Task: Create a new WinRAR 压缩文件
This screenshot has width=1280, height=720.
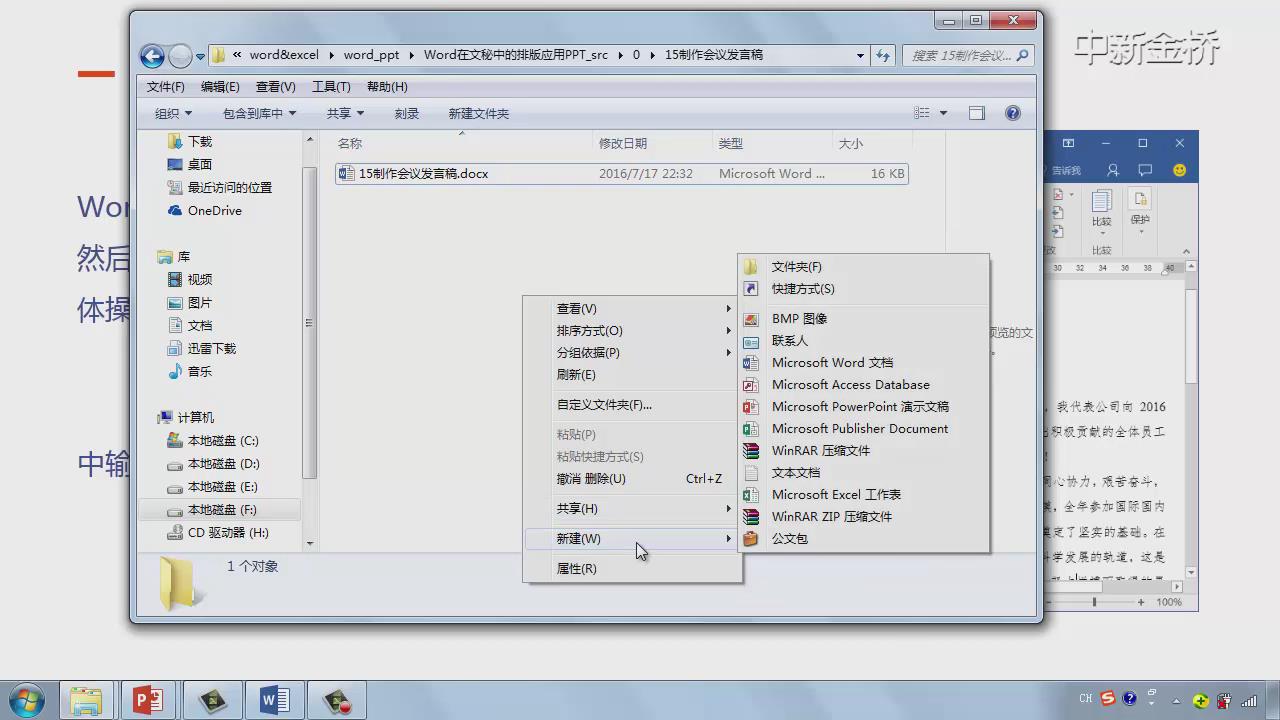Action: pyautogui.click(x=864, y=450)
